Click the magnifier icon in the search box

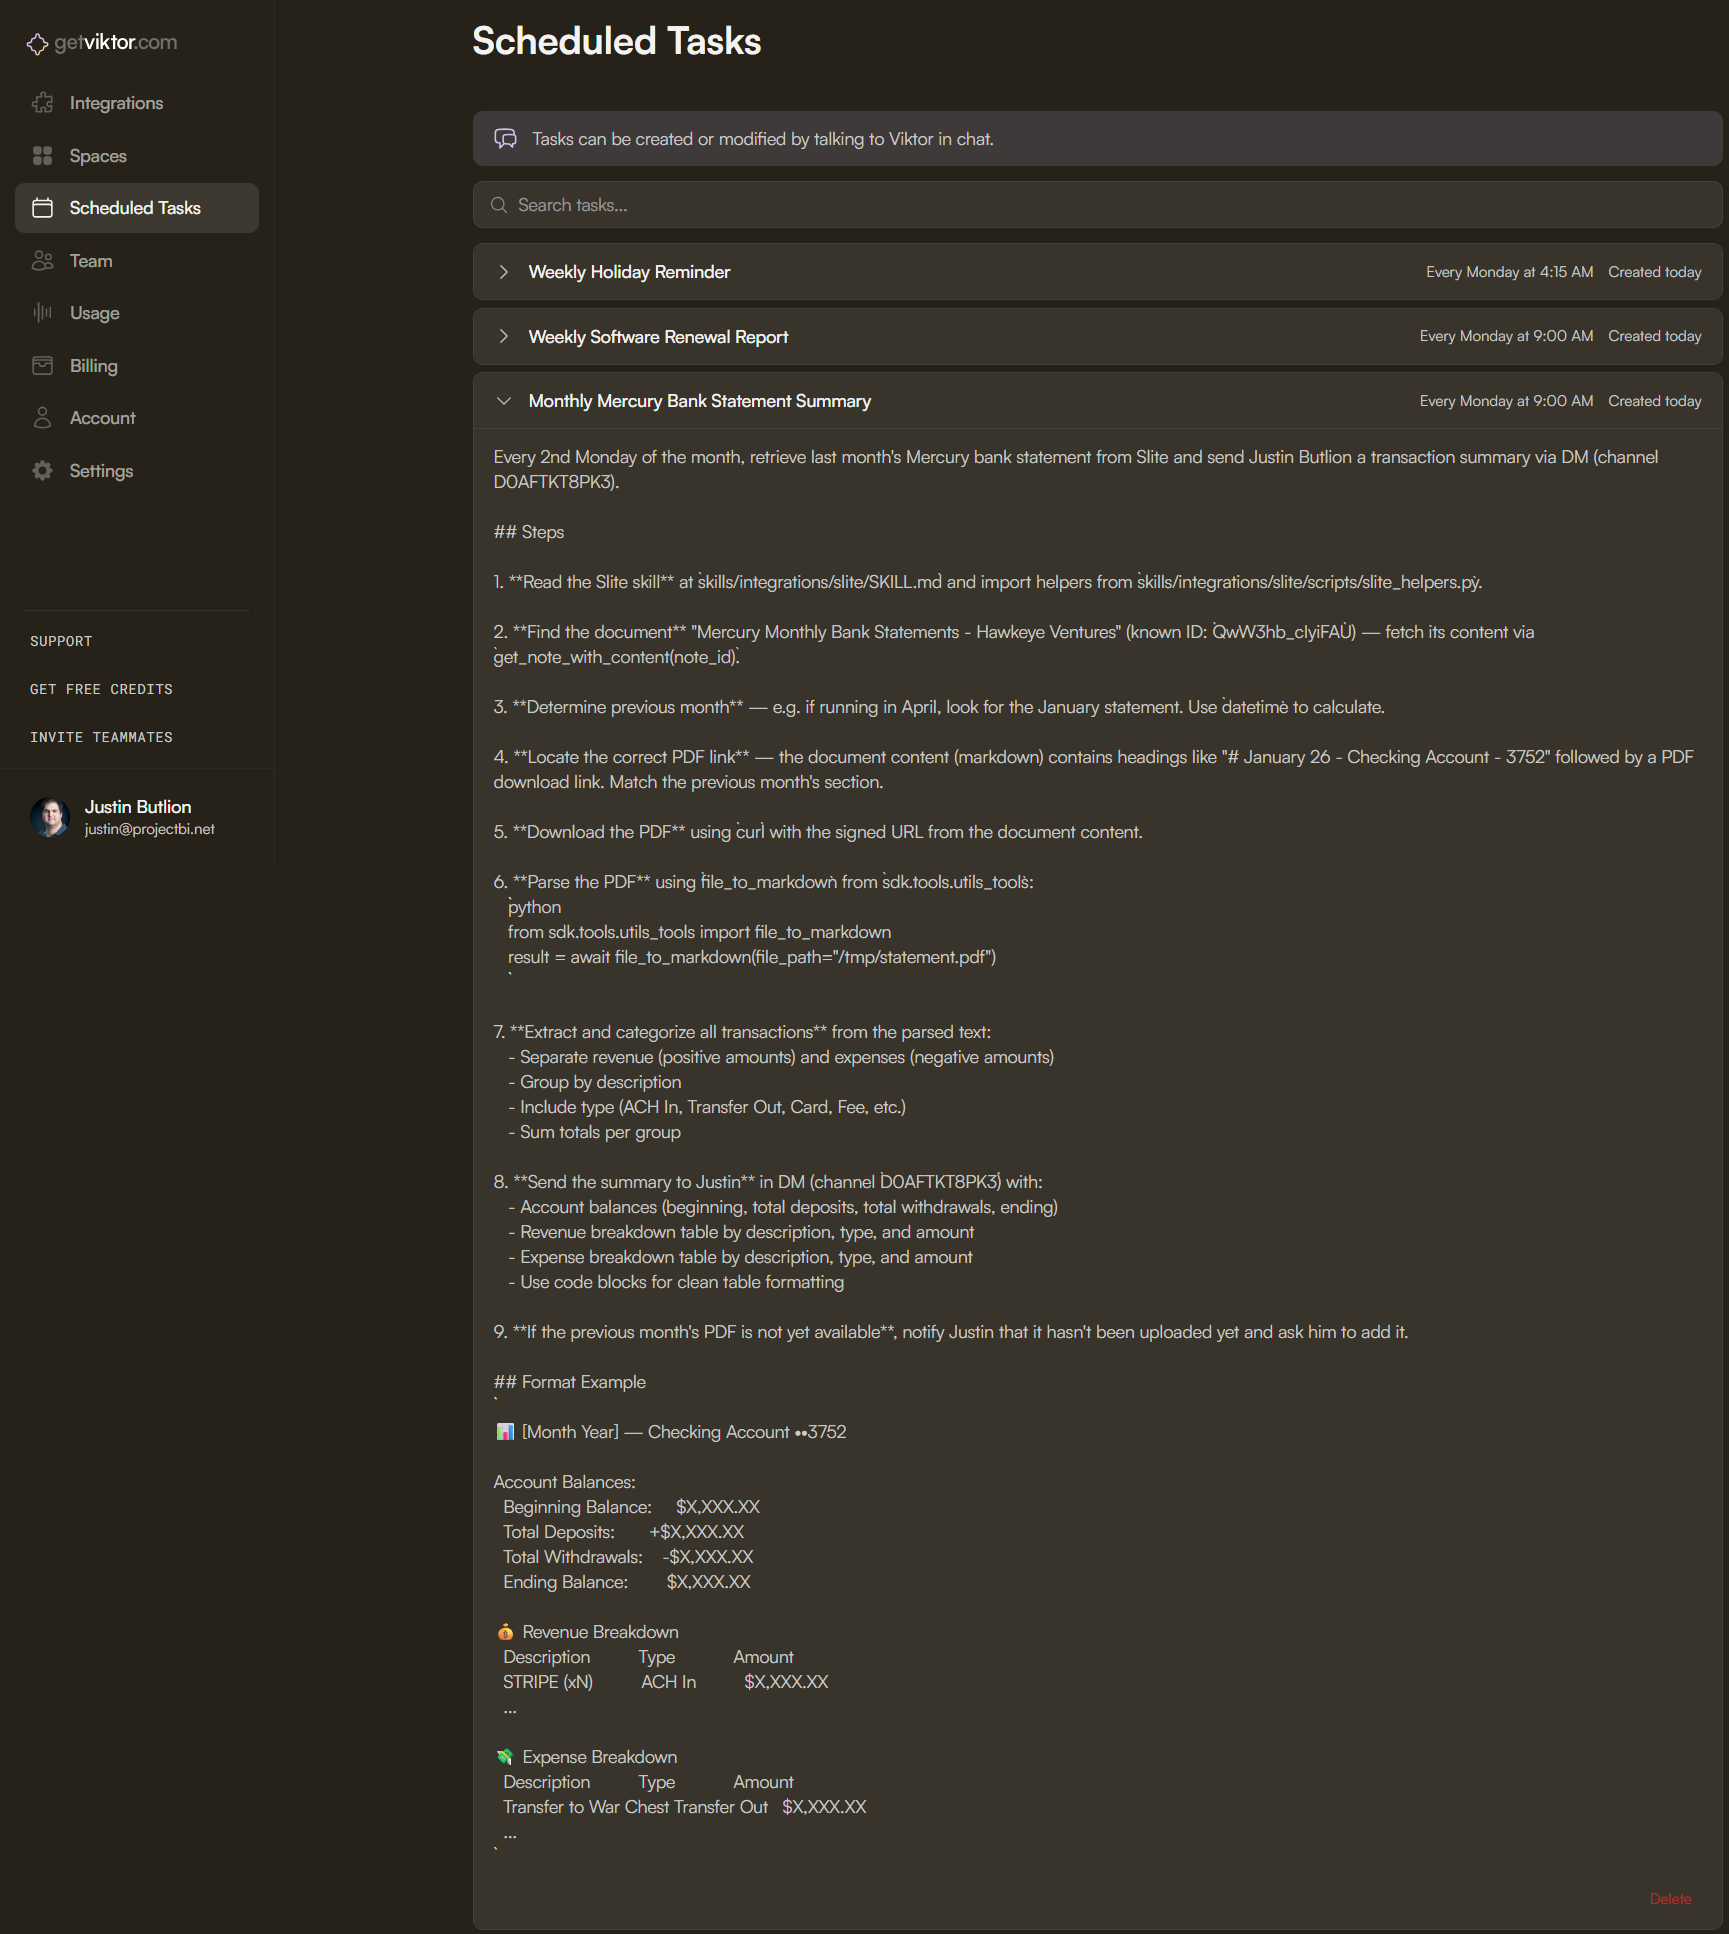click(x=499, y=205)
